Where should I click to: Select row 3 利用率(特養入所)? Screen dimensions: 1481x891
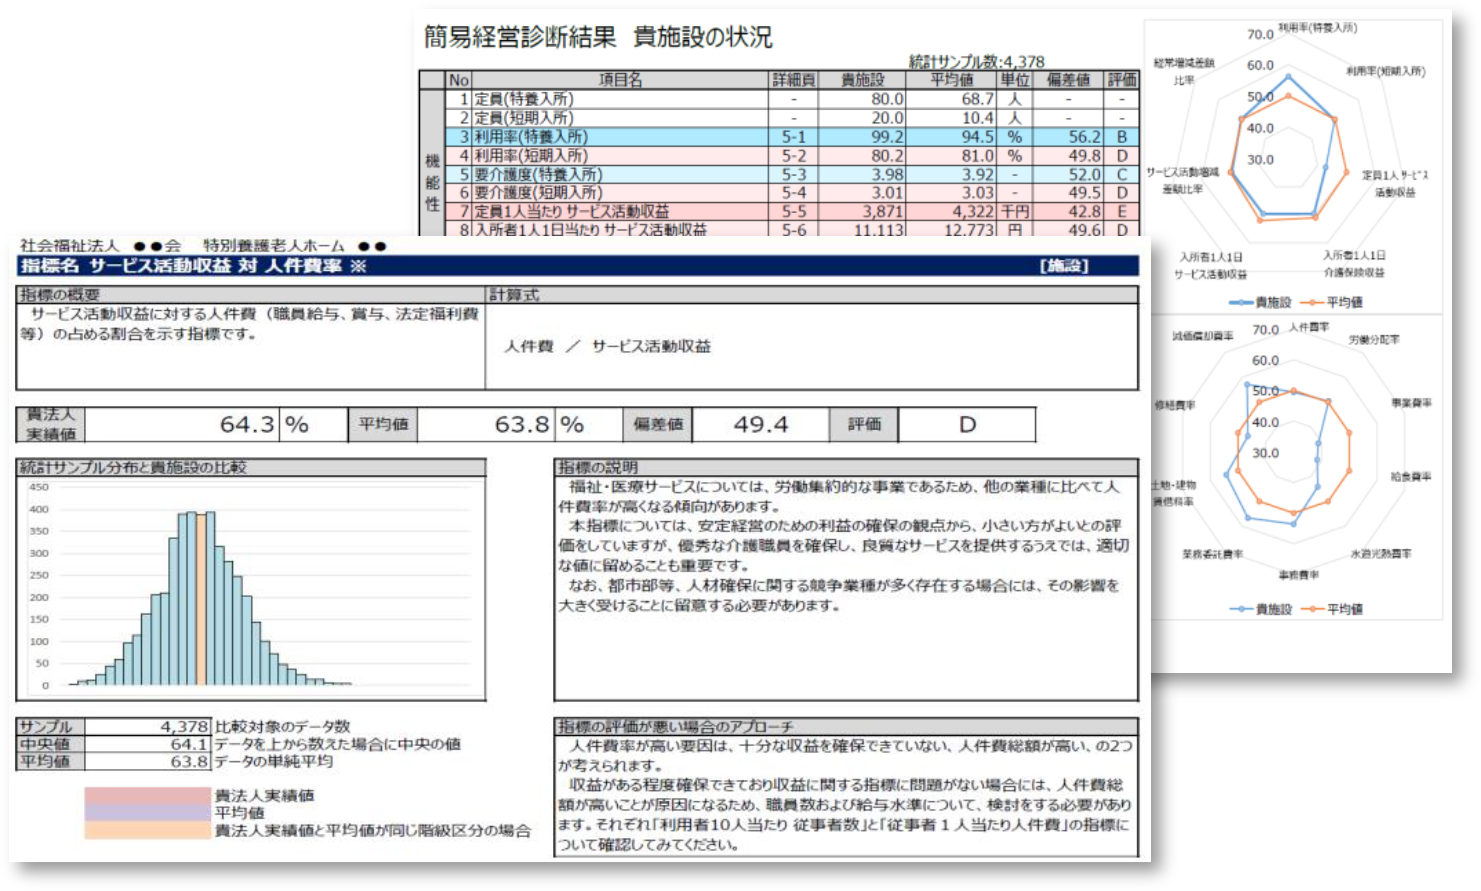[791, 137]
